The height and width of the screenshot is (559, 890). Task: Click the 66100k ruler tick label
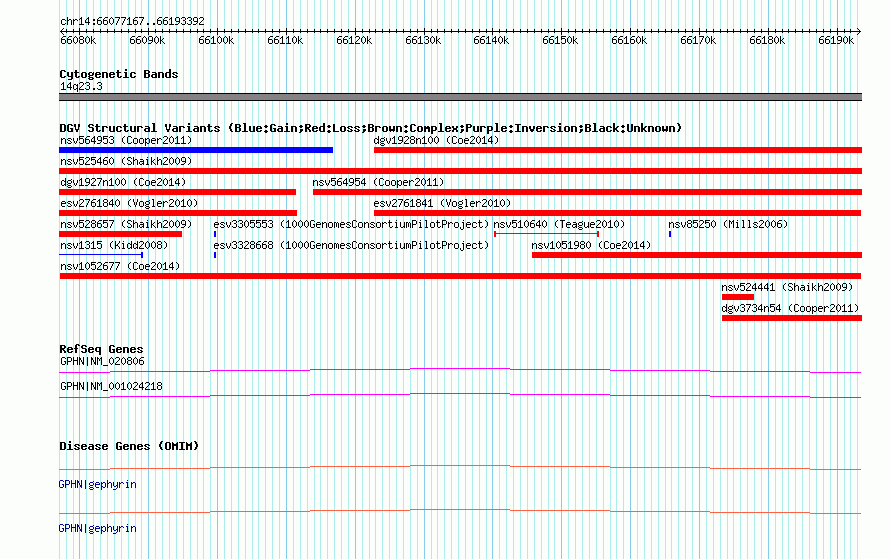pos(216,40)
